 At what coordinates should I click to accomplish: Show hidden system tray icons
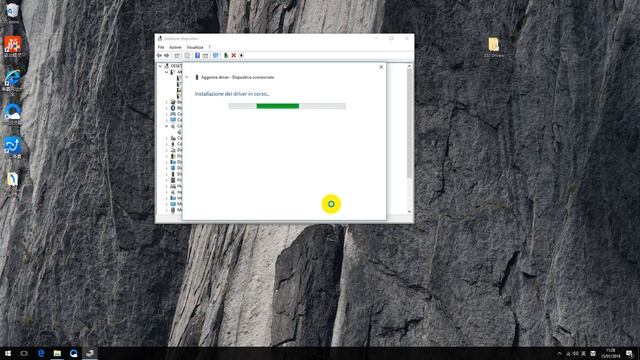559,353
